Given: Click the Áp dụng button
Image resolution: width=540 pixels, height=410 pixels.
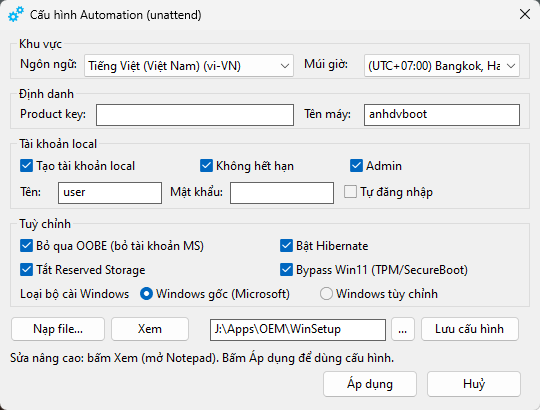Looking at the screenshot, I should (x=370, y=384).
